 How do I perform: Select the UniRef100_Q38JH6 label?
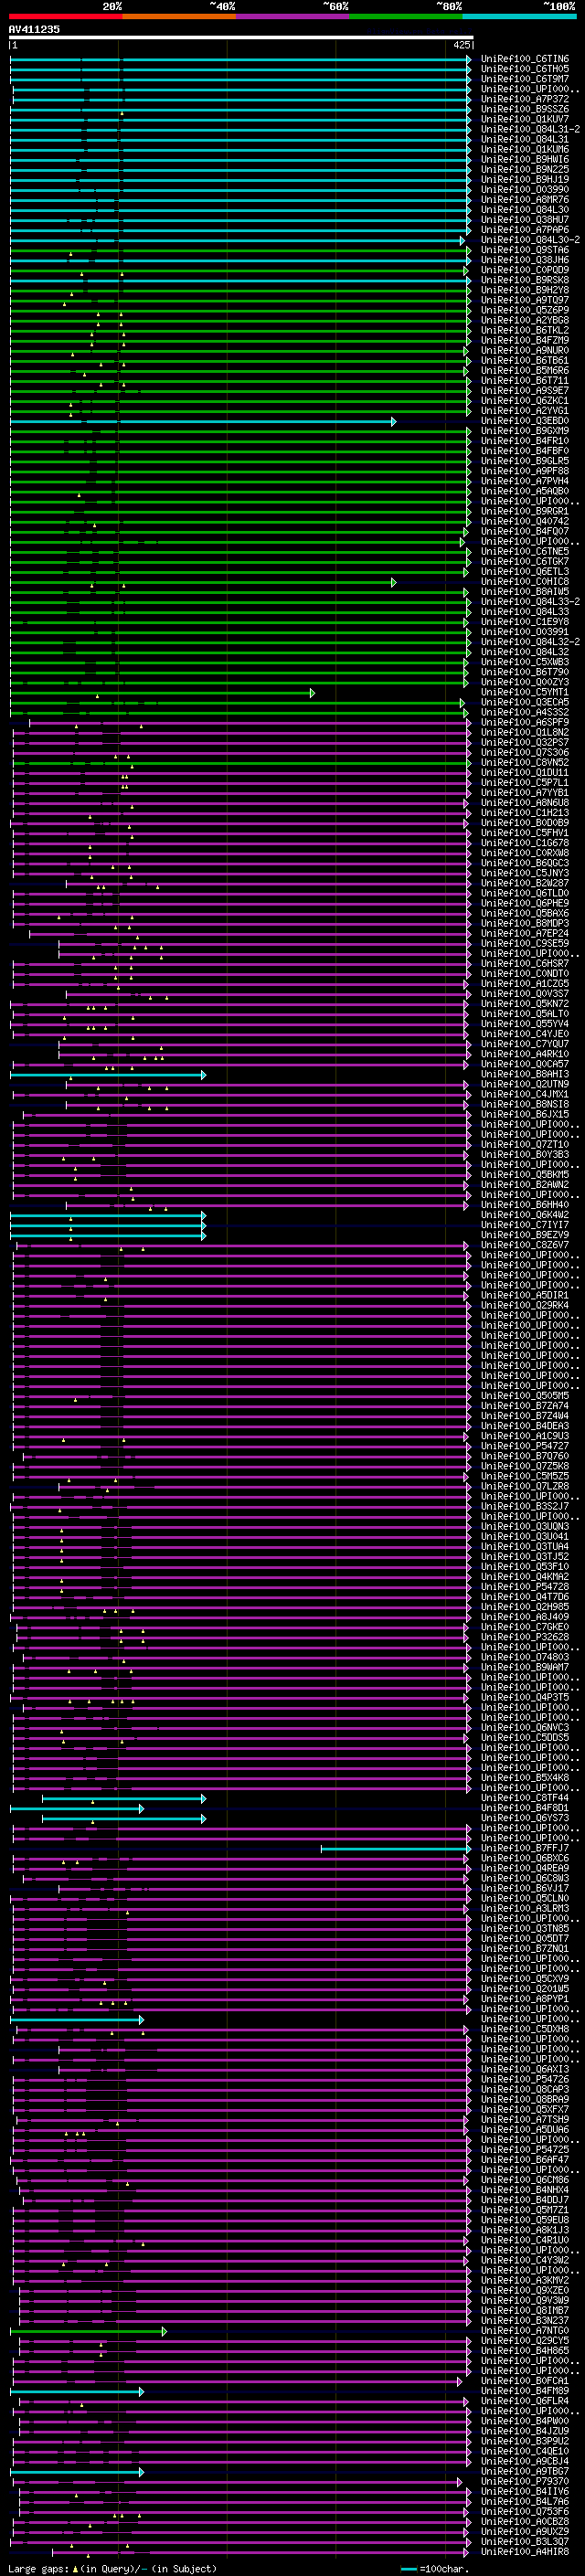pyautogui.click(x=525, y=260)
